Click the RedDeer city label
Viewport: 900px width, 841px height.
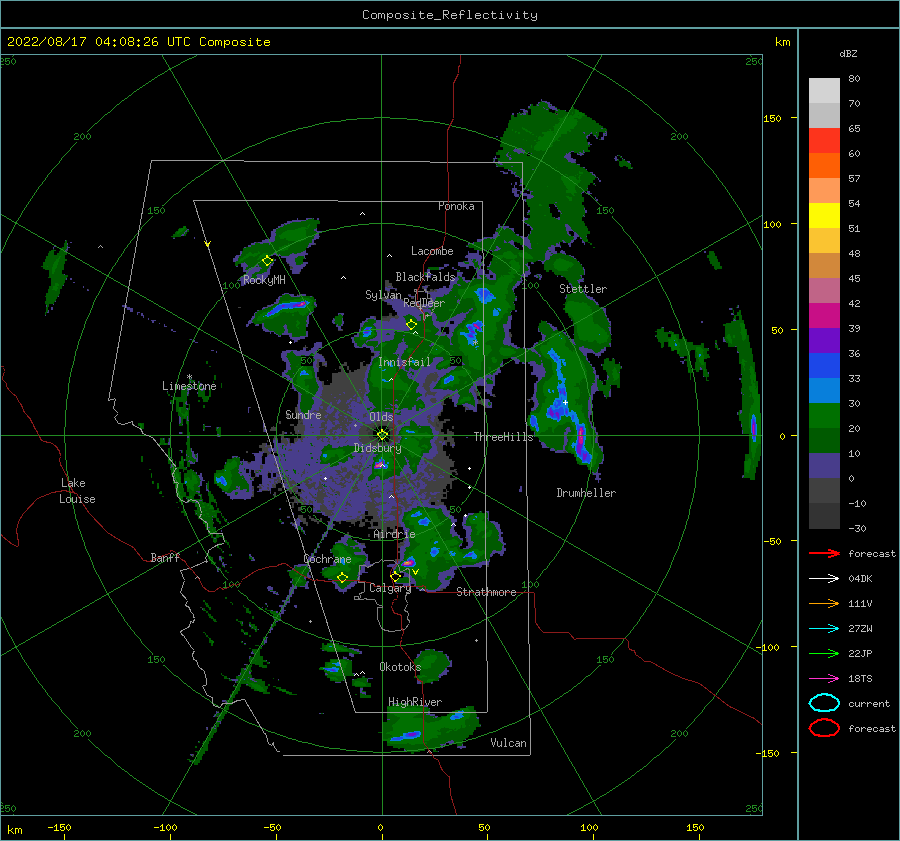[424, 303]
